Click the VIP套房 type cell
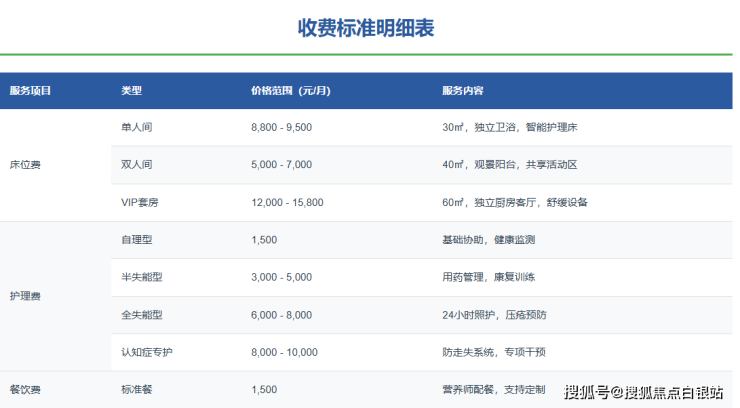The image size is (740, 408). [139, 202]
